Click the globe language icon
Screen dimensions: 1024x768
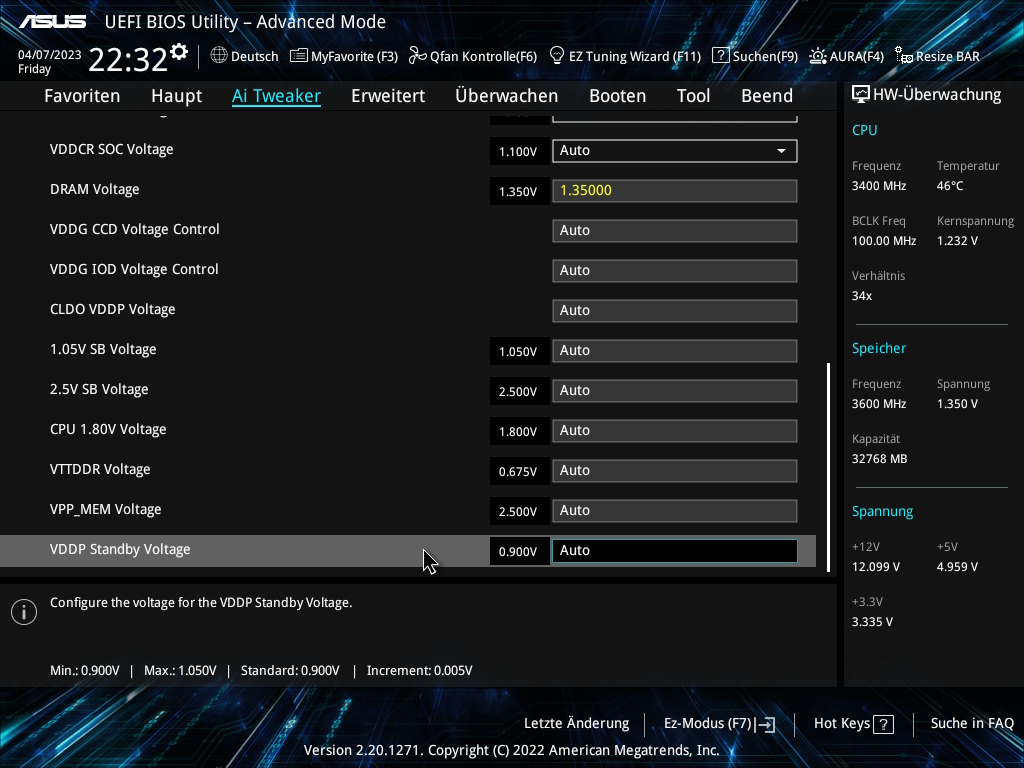pyautogui.click(x=219, y=56)
